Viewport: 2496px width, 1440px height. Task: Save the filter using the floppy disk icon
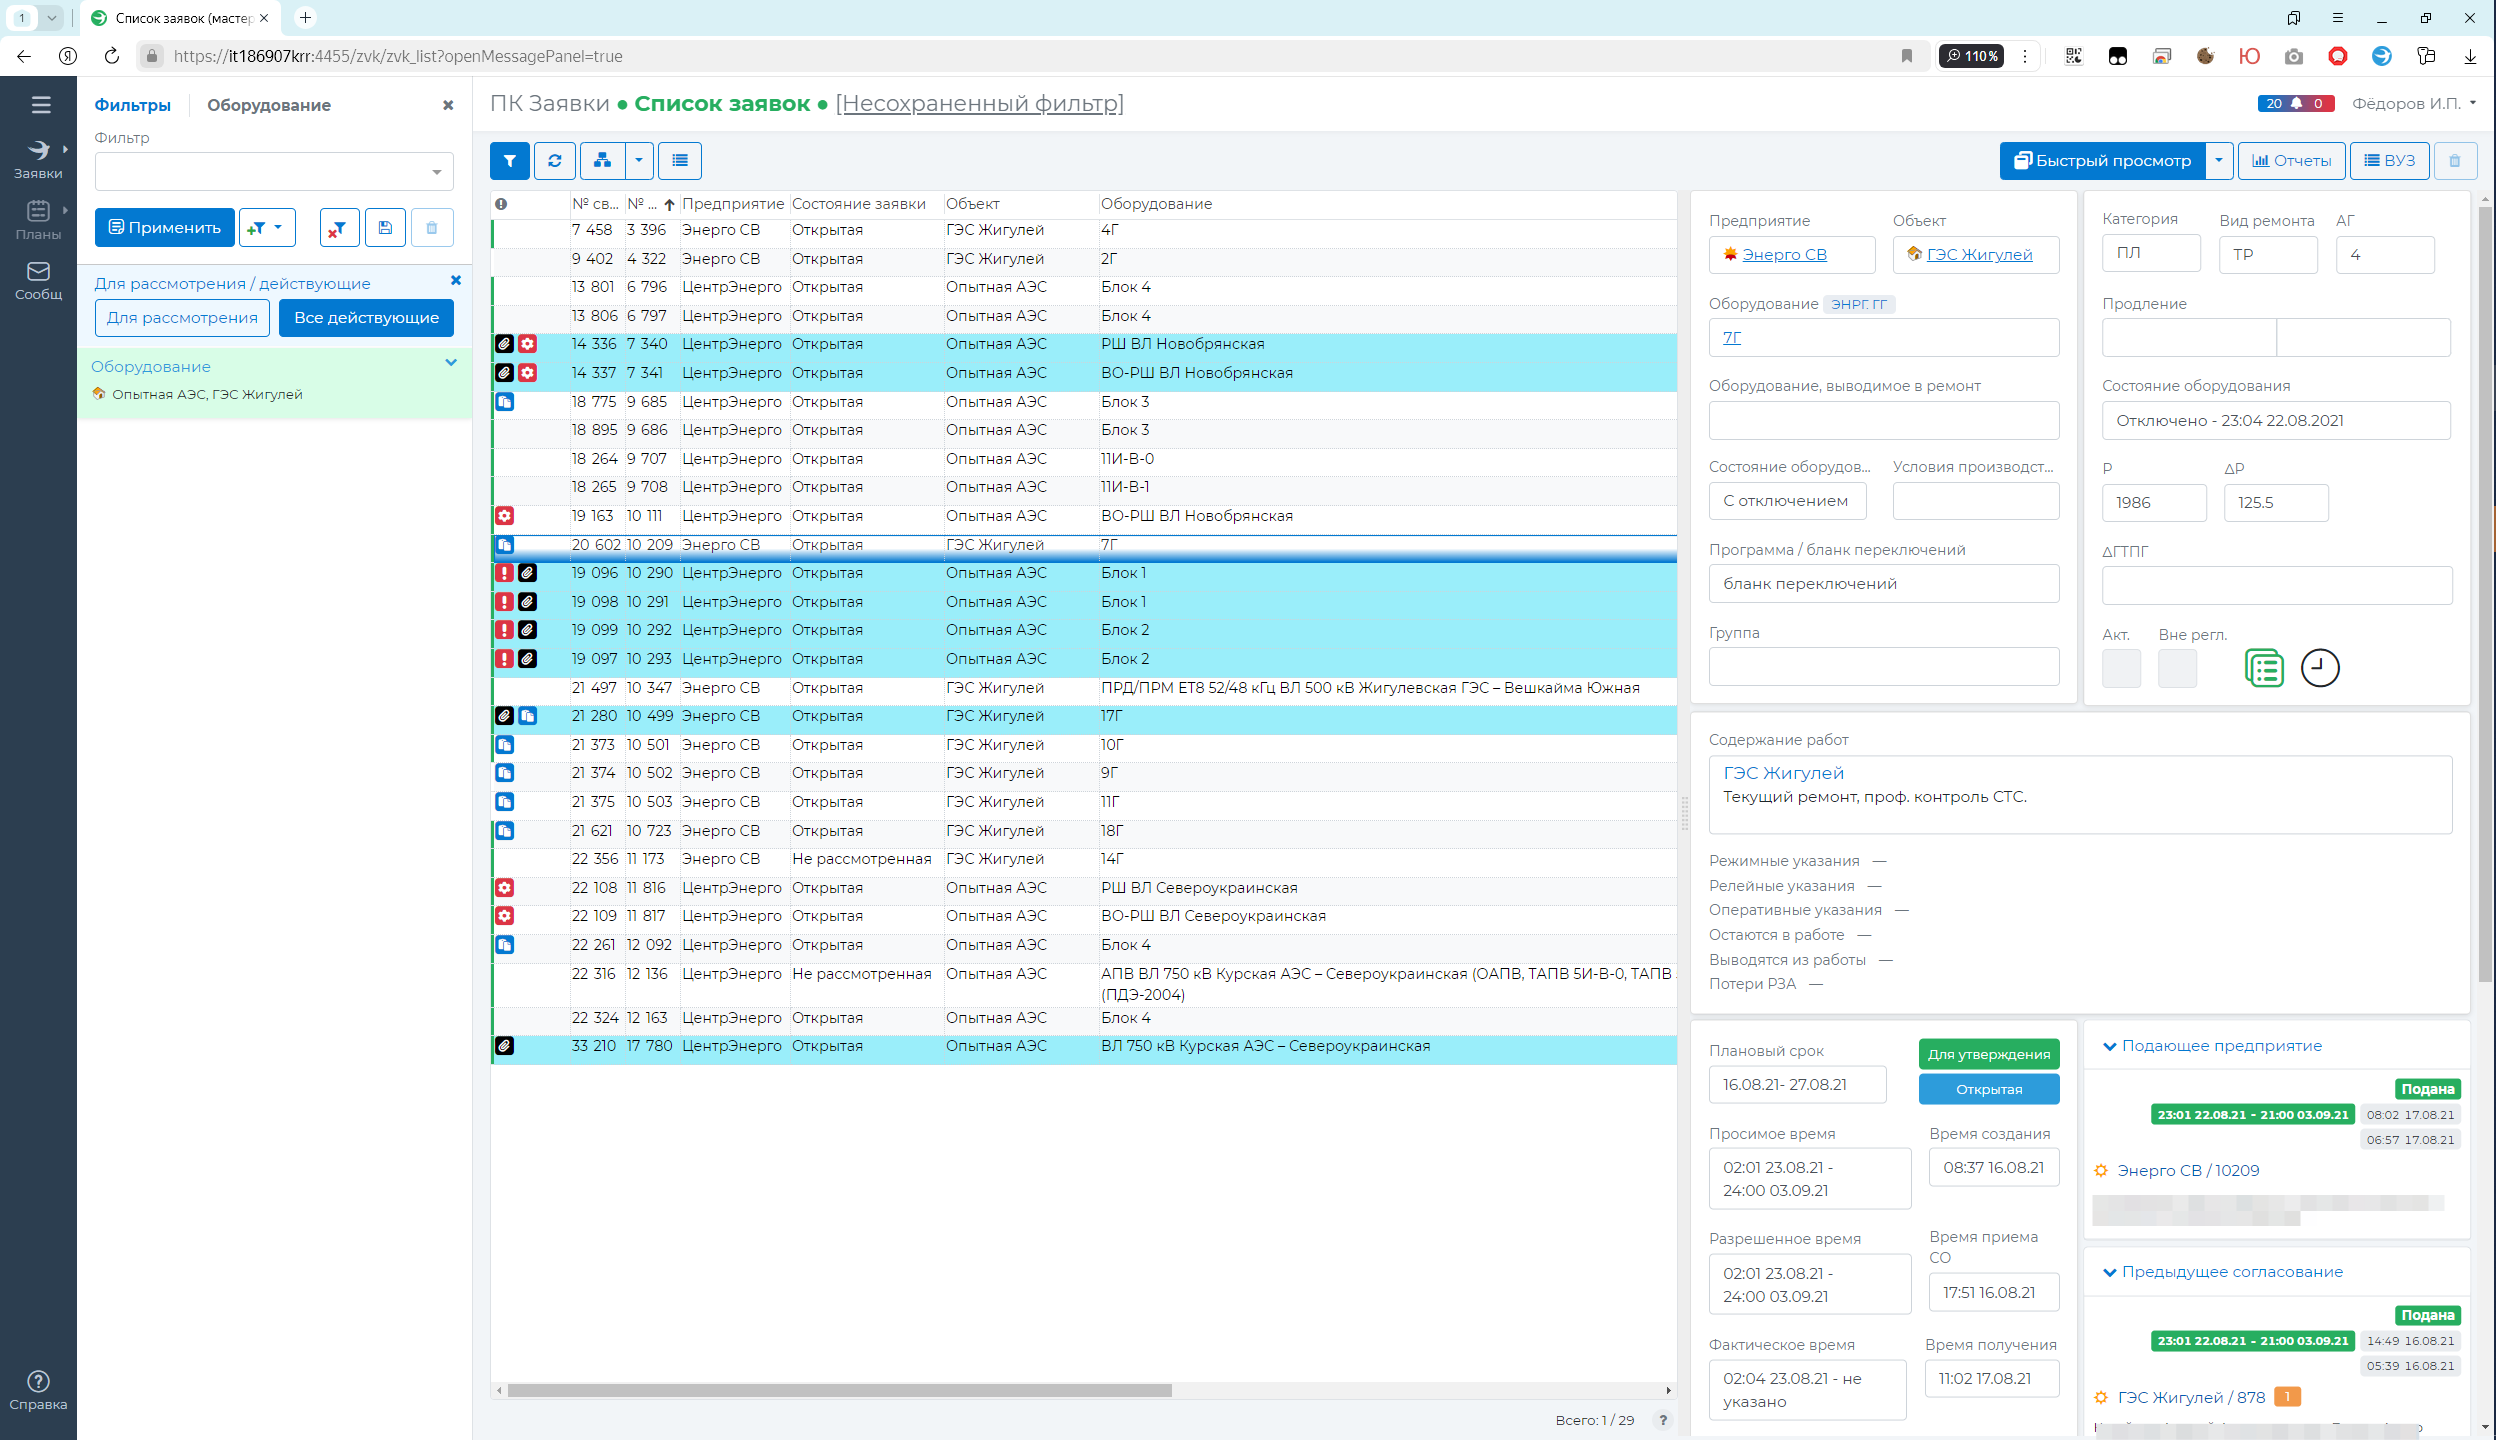pos(385,228)
